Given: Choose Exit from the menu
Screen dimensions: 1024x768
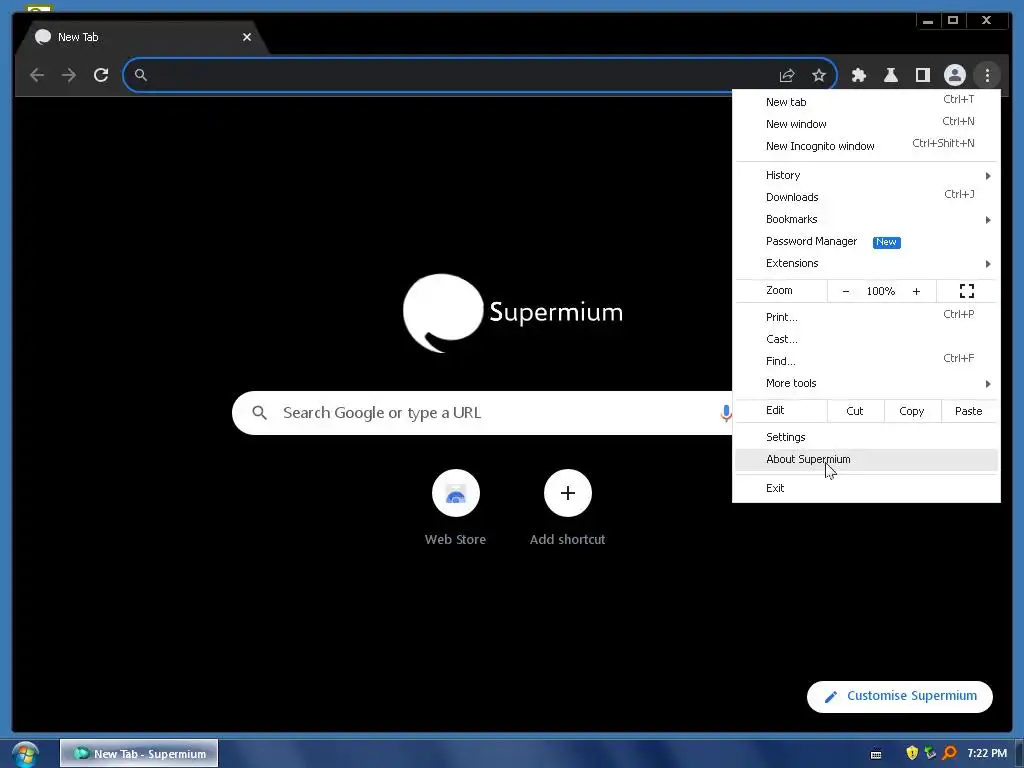Looking at the screenshot, I should pyautogui.click(x=866, y=488).
